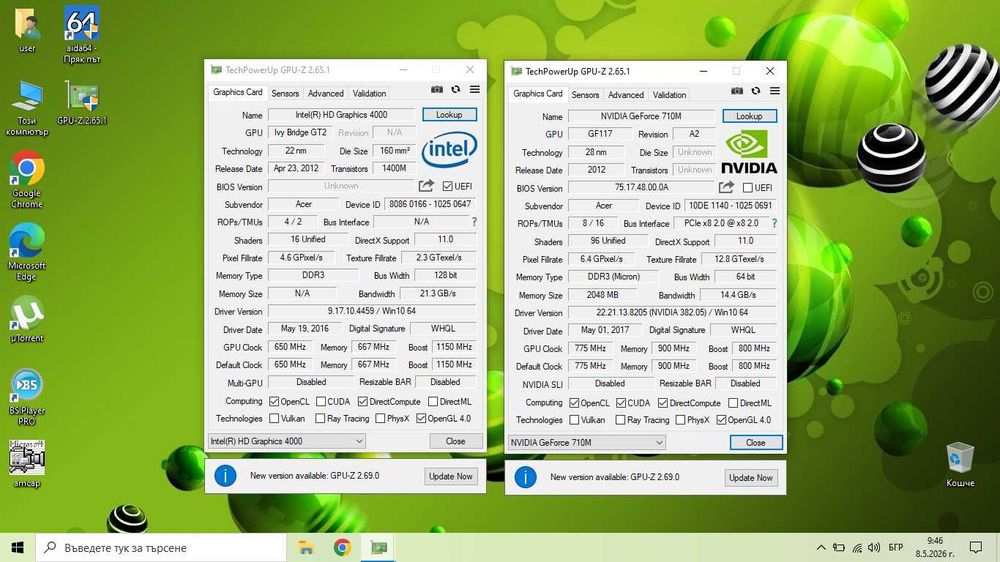
Task: Toggle CUDA checkbox in Intel window
Action: point(321,401)
